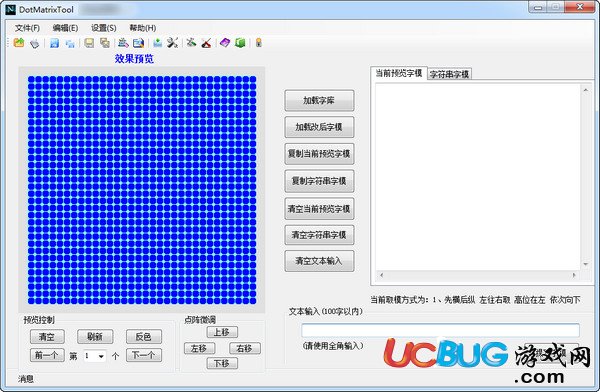Click the green book toolbar icon
This screenshot has height=392, width=600.
click(240, 43)
